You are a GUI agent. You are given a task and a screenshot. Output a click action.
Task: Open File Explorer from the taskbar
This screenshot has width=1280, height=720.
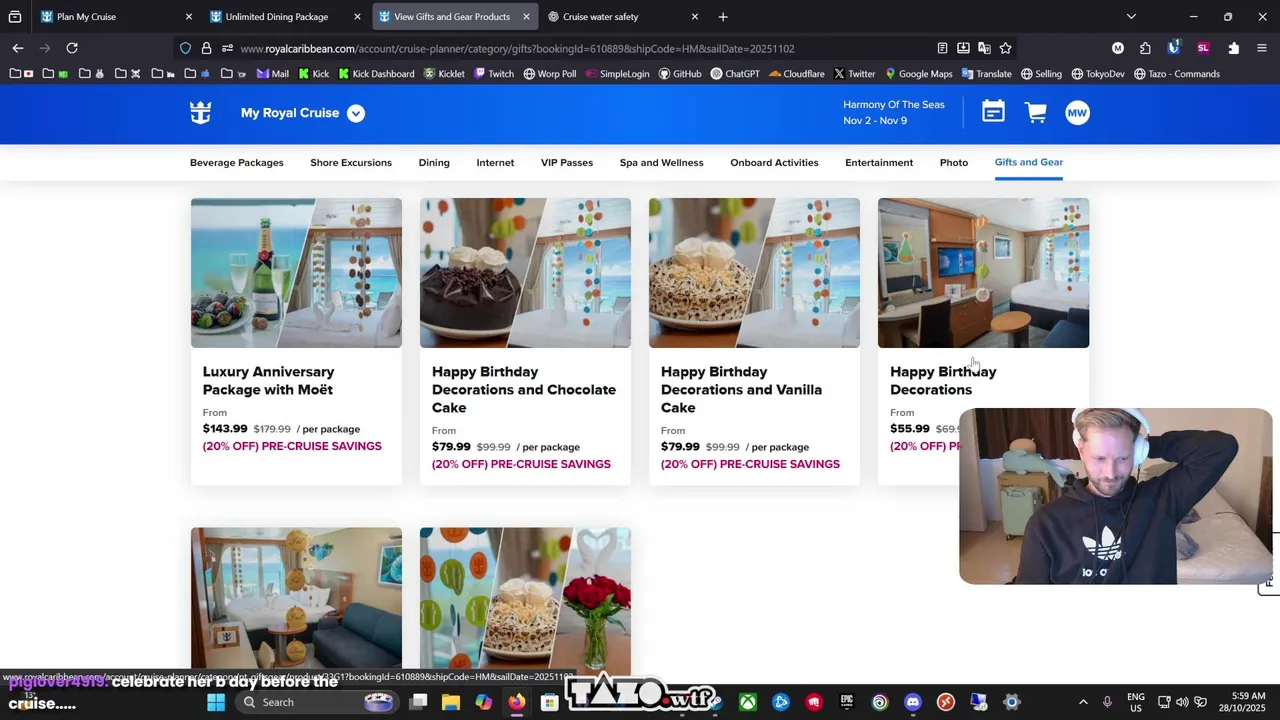[451, 702]
